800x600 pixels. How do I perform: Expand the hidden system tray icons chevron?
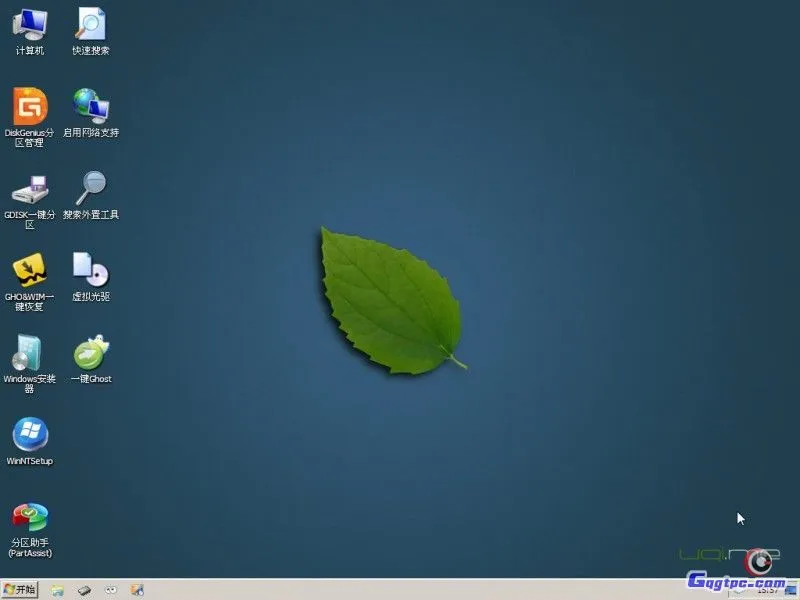[x=738, y=592]
